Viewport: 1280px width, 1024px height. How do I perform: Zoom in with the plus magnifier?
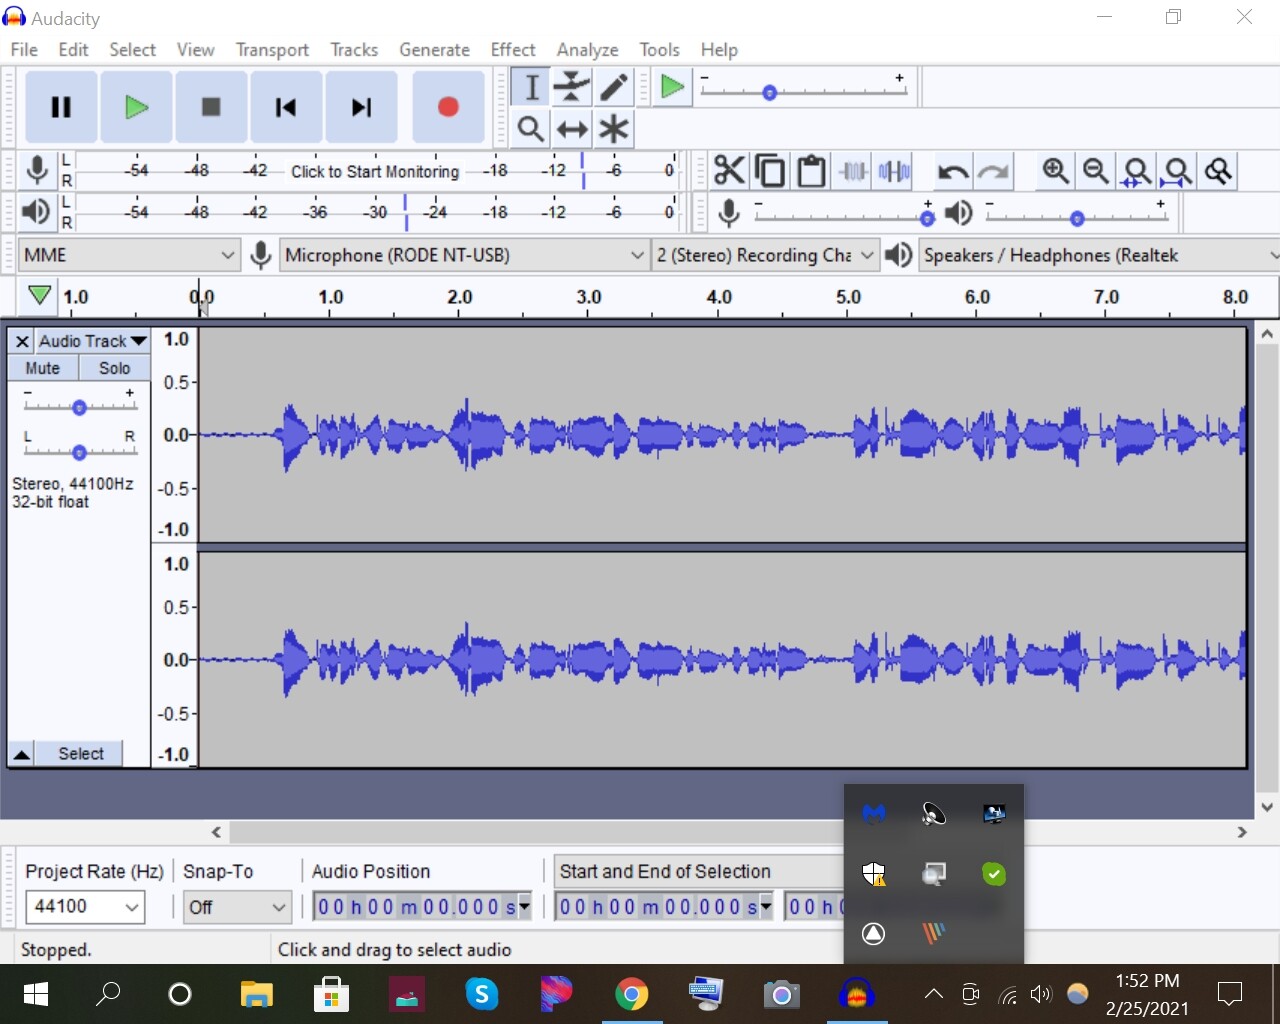pos(1055,171)
